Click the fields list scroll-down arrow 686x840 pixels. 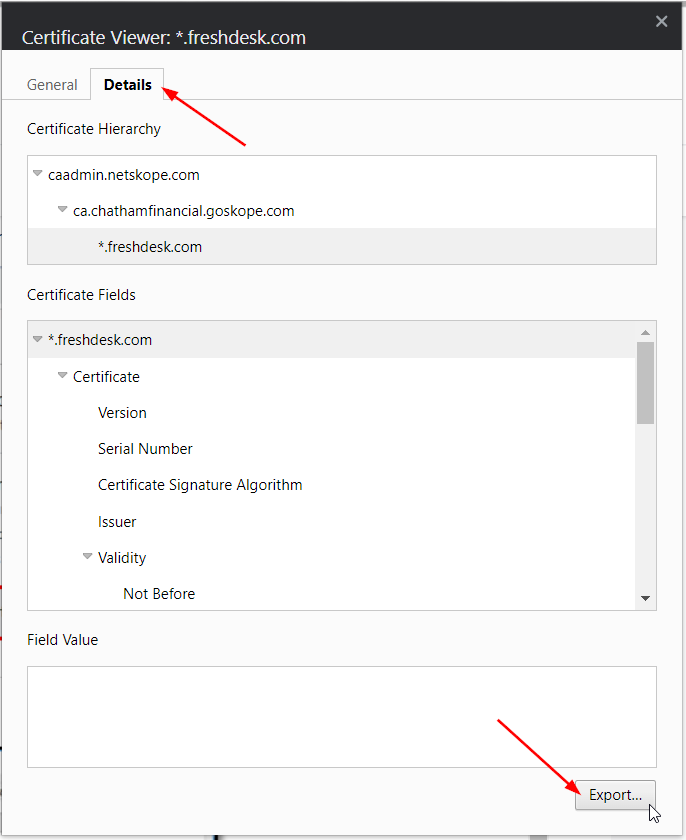[x=645, y=598]
